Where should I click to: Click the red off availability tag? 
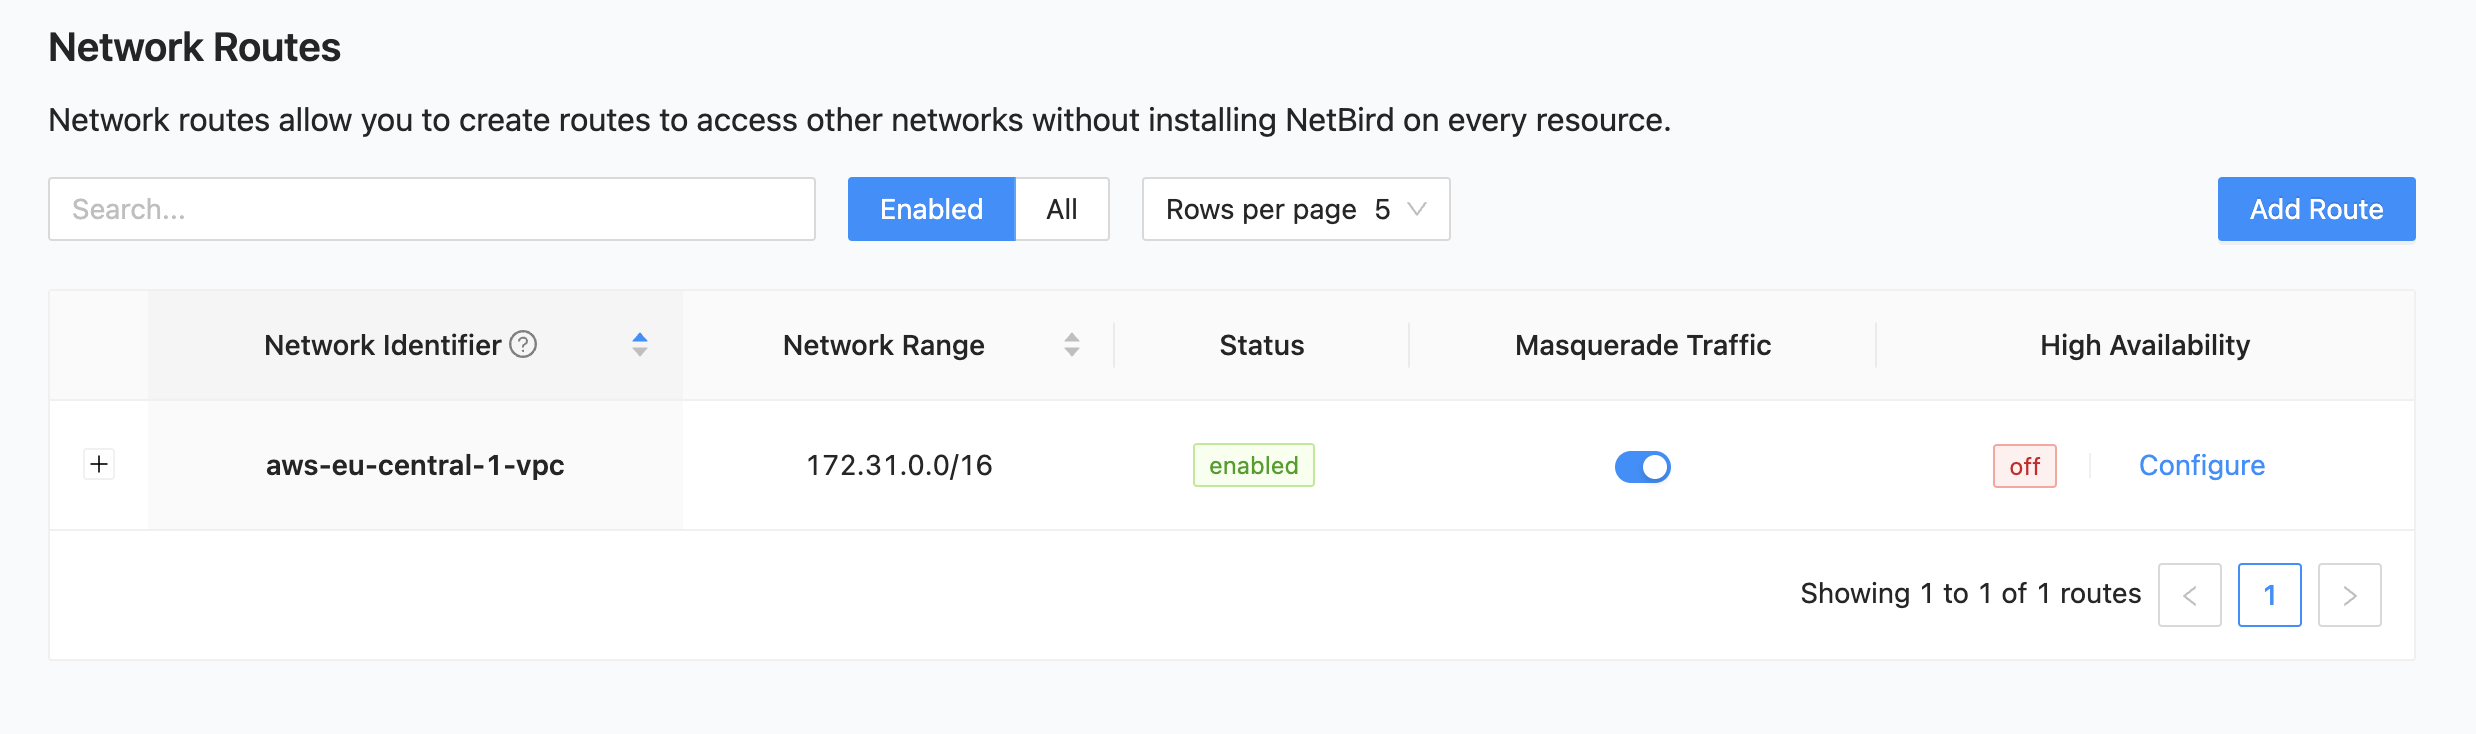pyautogui.click(x=2024, y=467)
